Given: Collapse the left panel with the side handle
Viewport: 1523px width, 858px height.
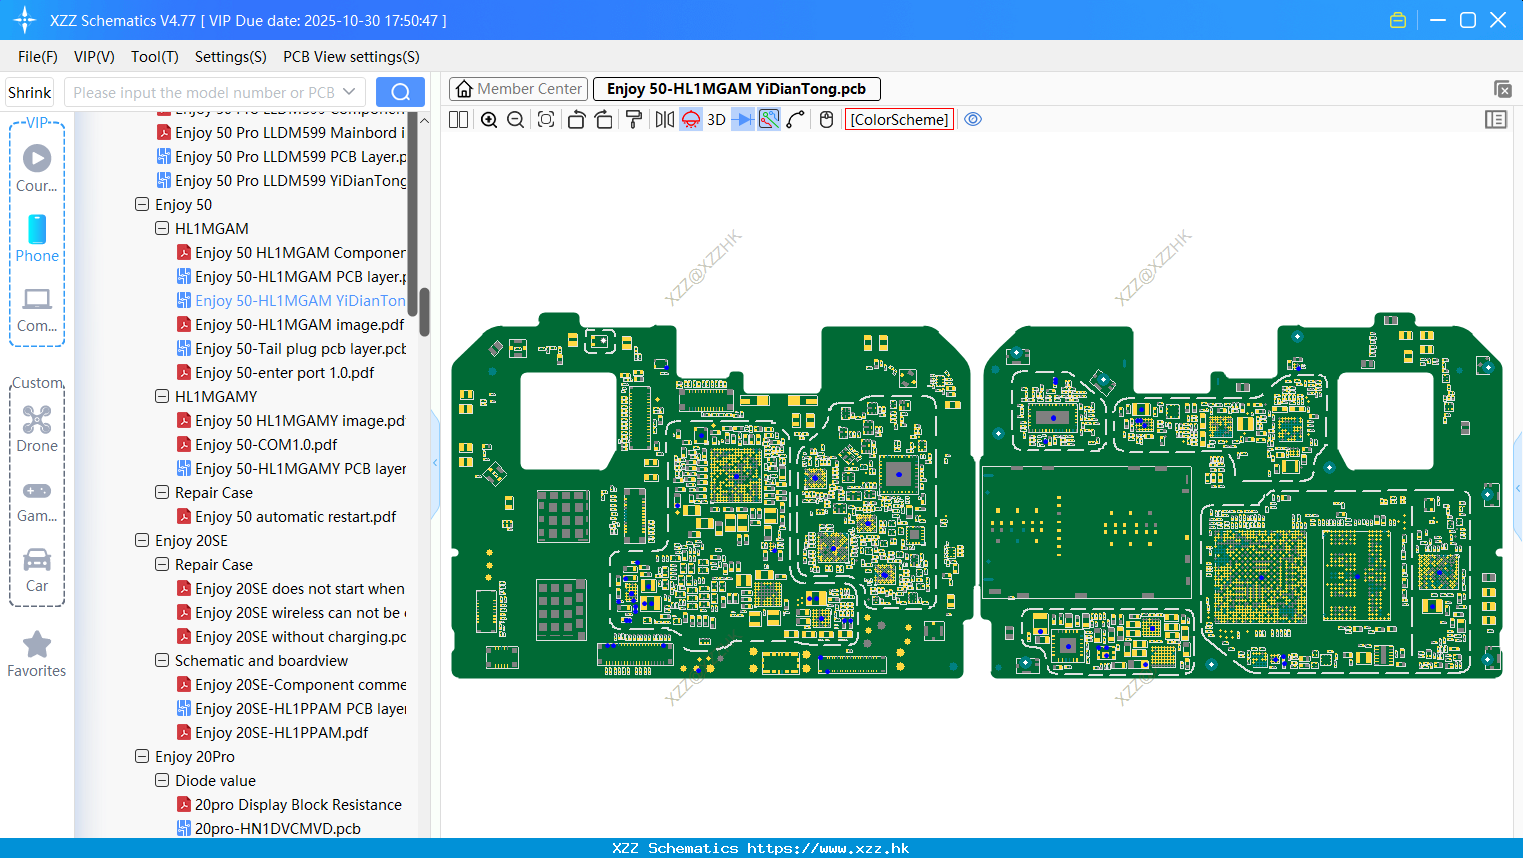Looking at the screenshot, I should [435, 463].
